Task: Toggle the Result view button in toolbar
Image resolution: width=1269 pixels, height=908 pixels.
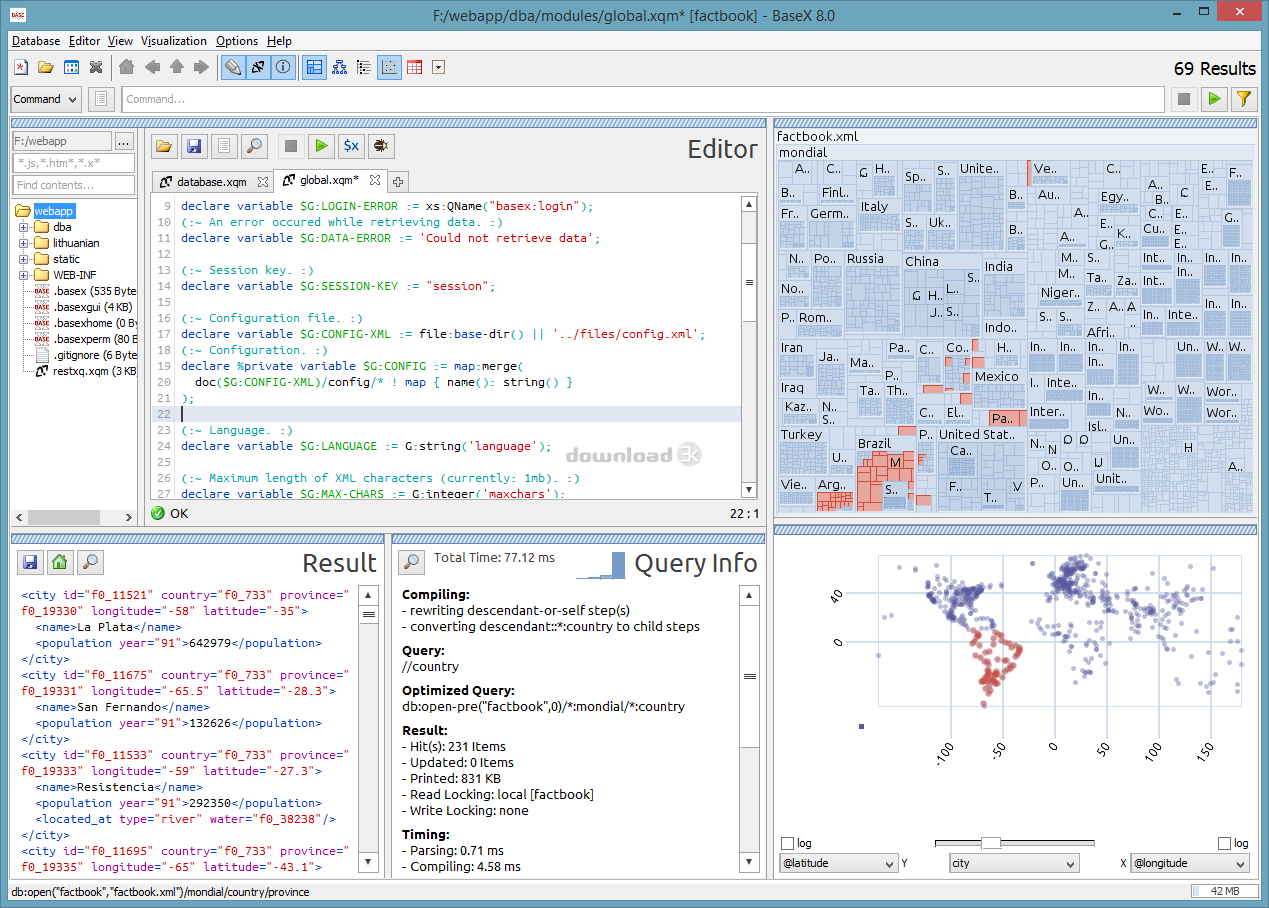Action: [x=258, y=68]
